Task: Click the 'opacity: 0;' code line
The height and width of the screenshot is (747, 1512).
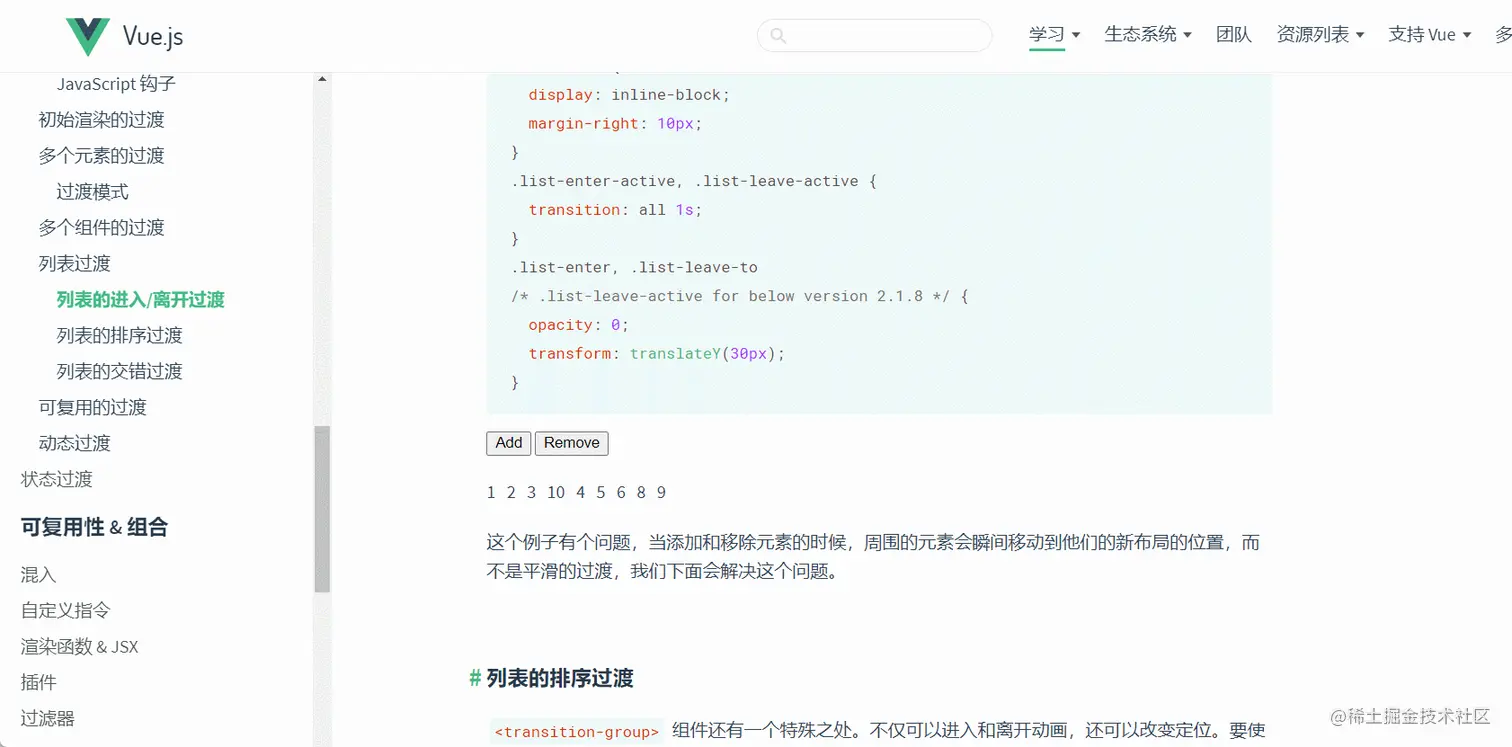Action: (x=578, y=325)
